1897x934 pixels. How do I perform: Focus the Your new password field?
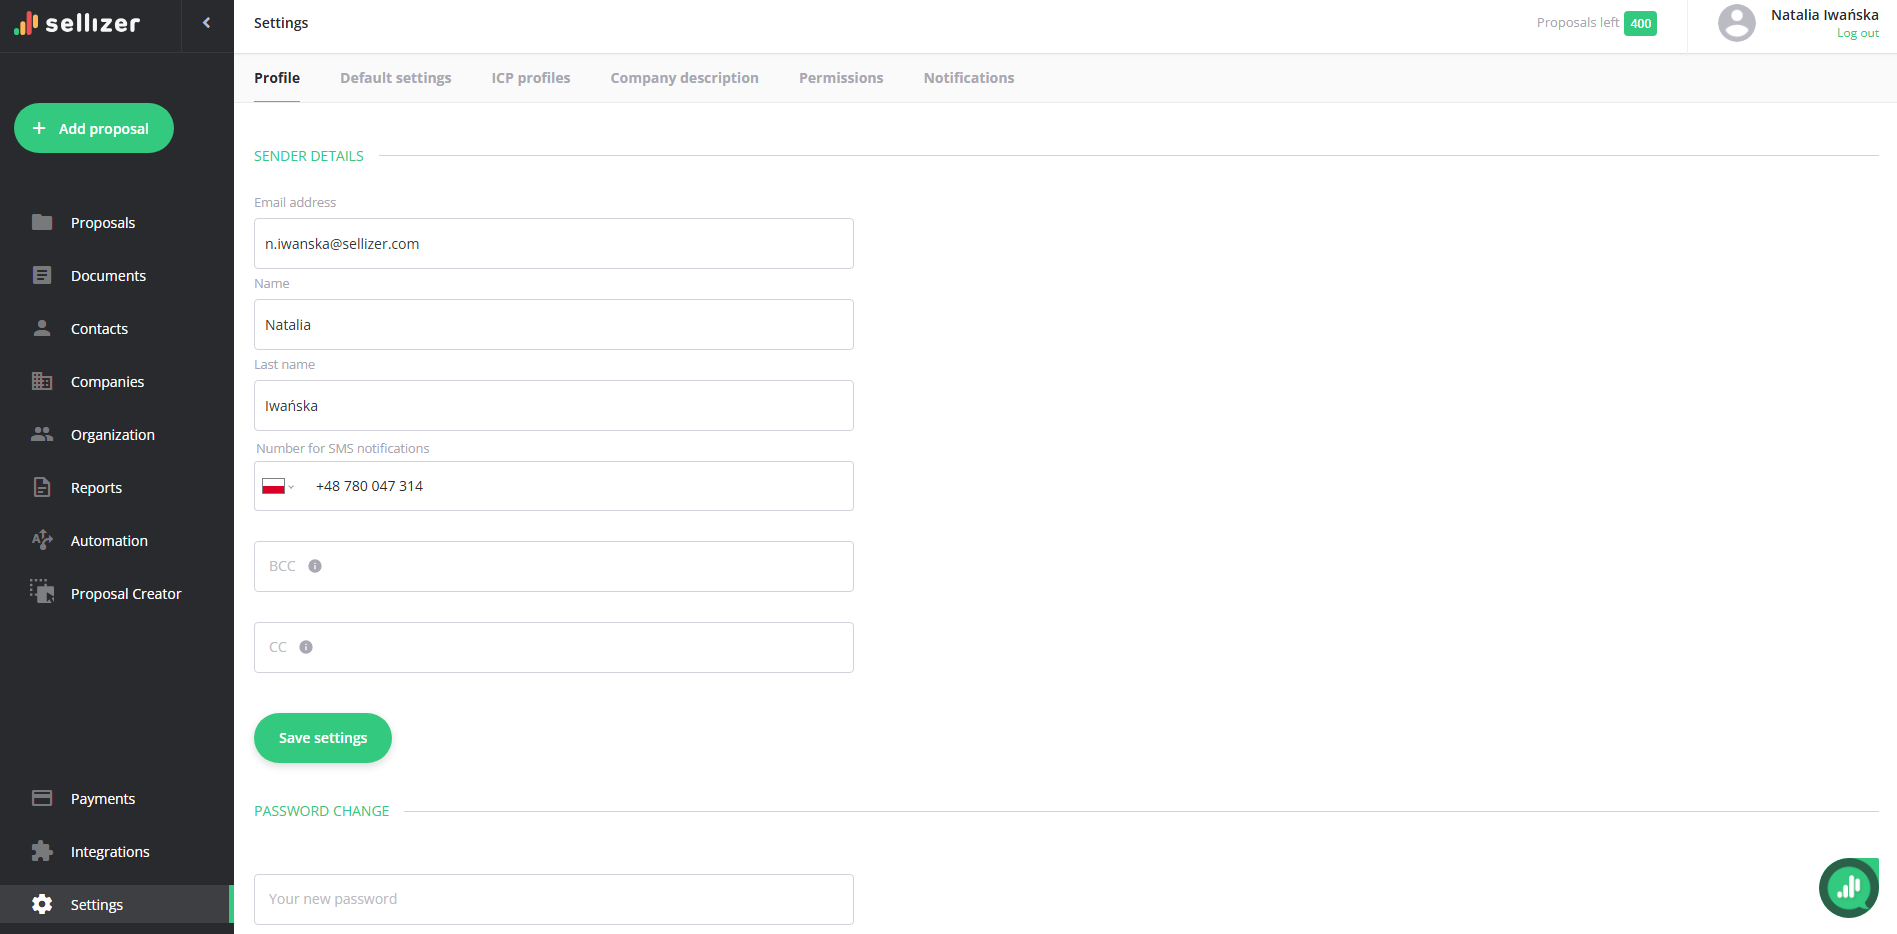pyautogui.click(x=553, y=899)
